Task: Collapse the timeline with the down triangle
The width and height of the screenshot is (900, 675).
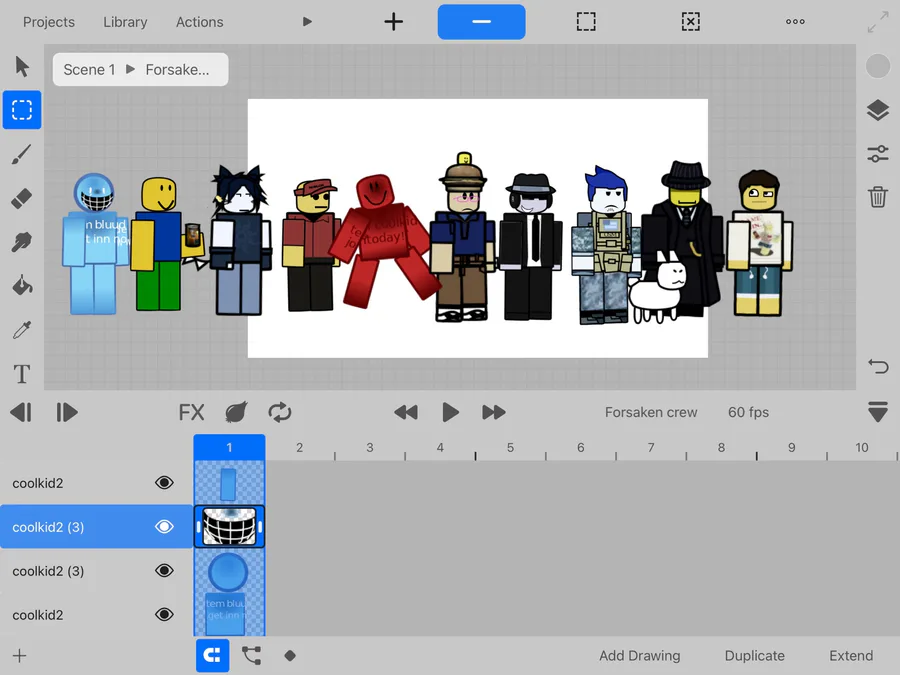Action: (878, 412)
